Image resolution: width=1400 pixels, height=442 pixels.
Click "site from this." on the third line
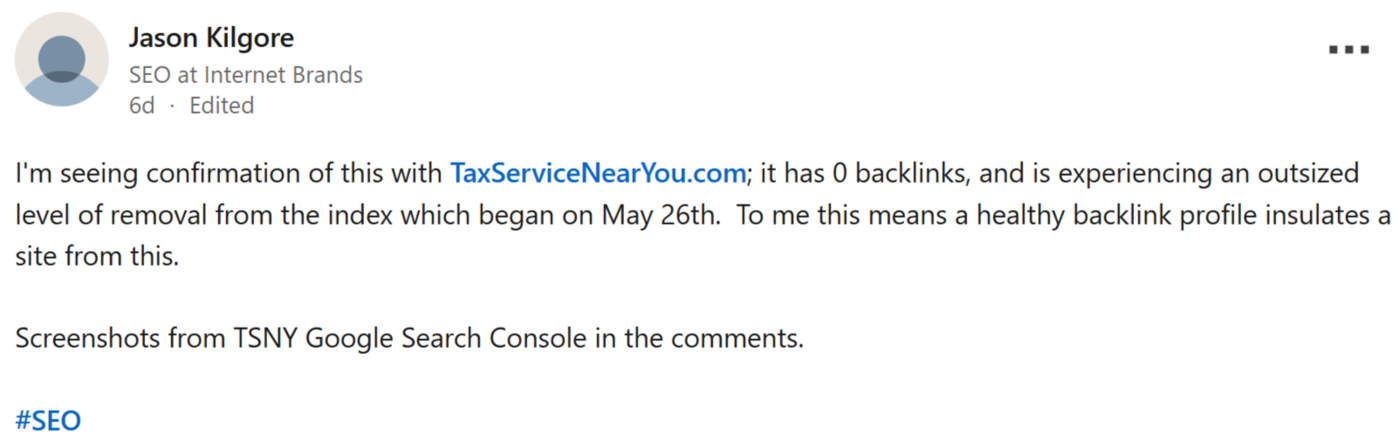[x=96, y=256]
